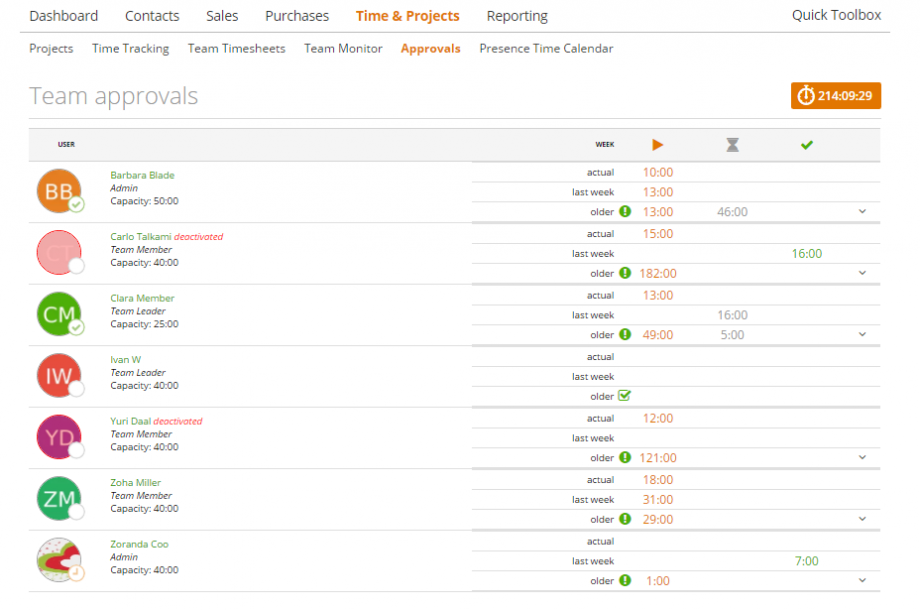Screen dimensions: 920x610
Task: Click the green checkmark approval column icon
Action: pyautogui.click(x=806, y=144)
